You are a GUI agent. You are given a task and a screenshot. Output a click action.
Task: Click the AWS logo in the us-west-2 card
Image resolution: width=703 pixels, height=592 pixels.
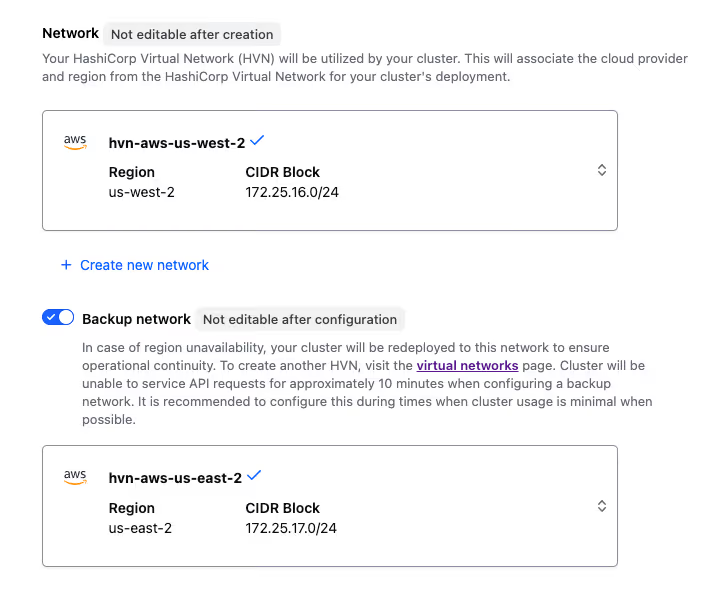75,143
